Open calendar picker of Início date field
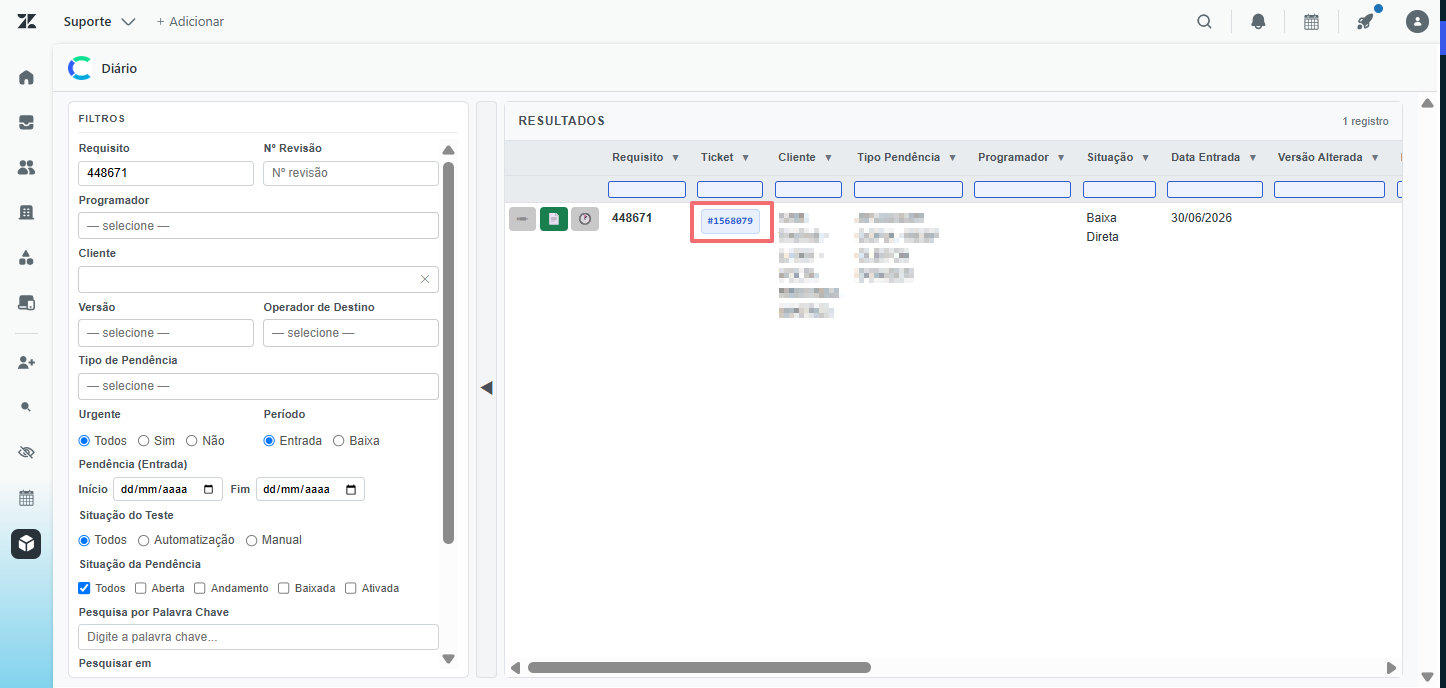The height and width of the screenshot is (688, 1446). coord(208,490)
